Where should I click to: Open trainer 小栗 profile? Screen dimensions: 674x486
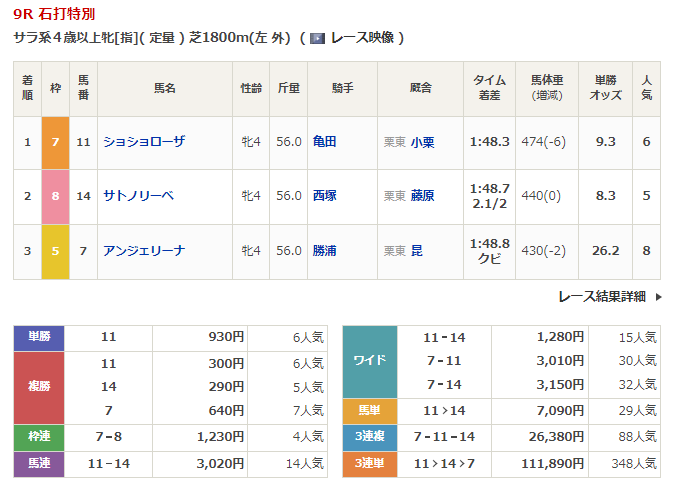422,142
